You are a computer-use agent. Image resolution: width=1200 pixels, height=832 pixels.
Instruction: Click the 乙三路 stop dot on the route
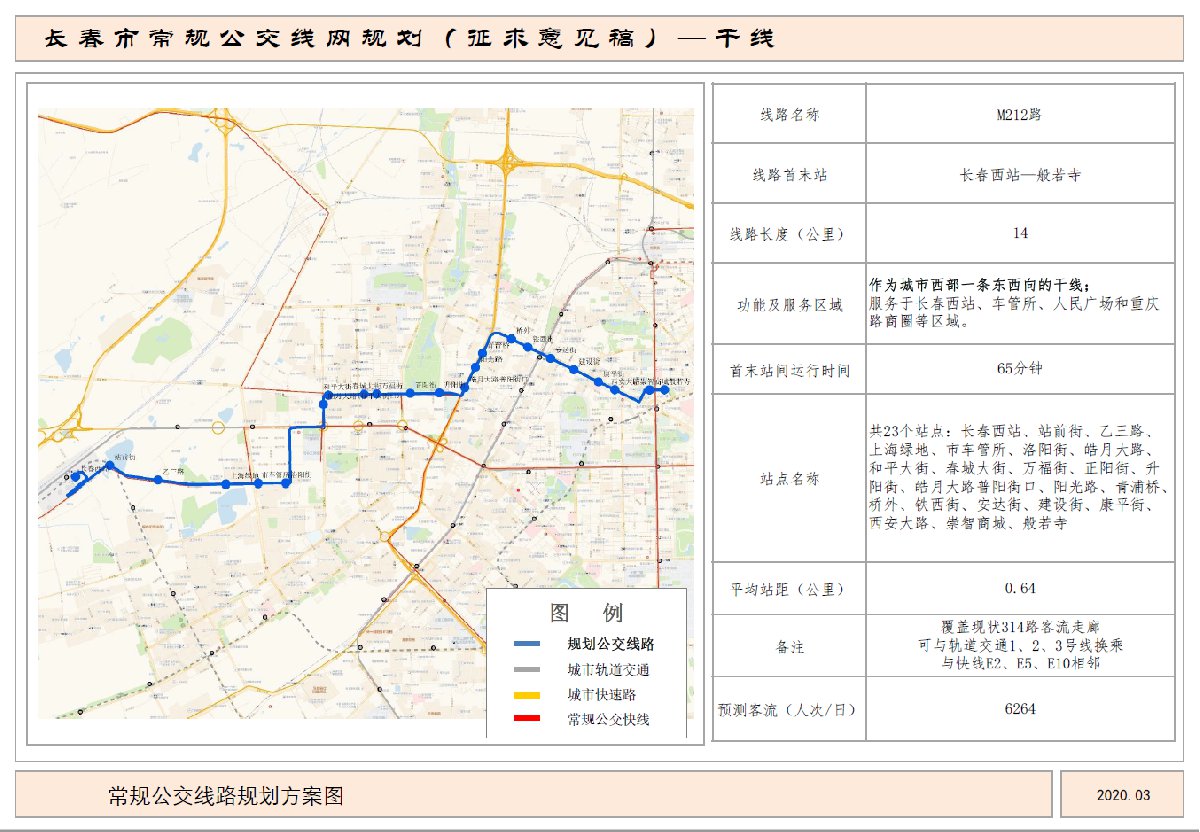158,480
